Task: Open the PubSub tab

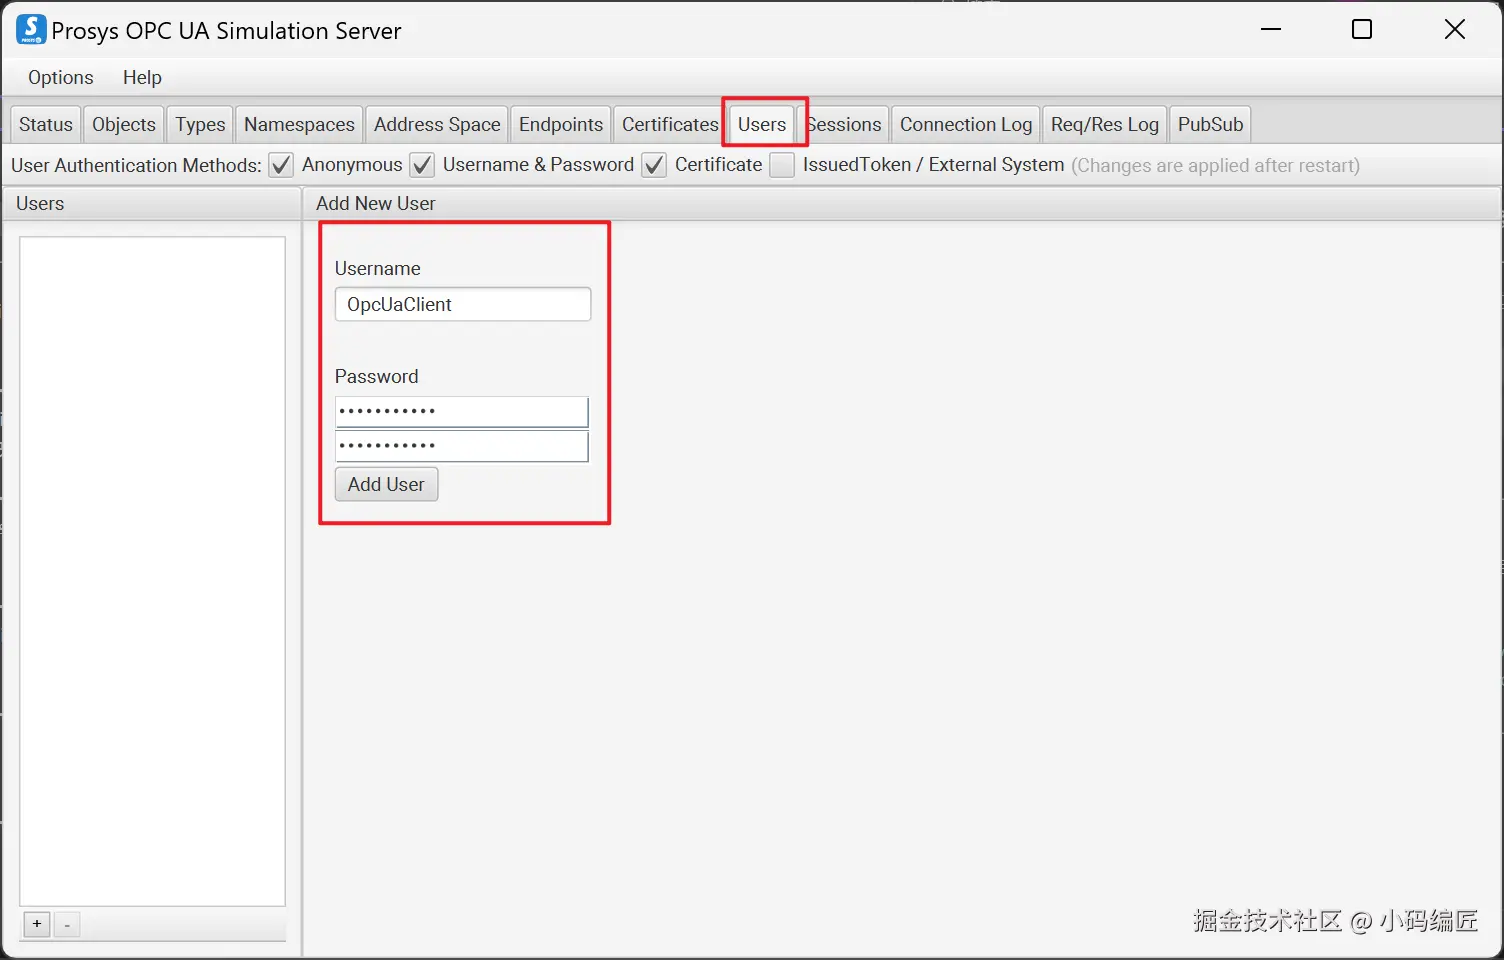Action: pyautogui.click(x=1210, y=124)
